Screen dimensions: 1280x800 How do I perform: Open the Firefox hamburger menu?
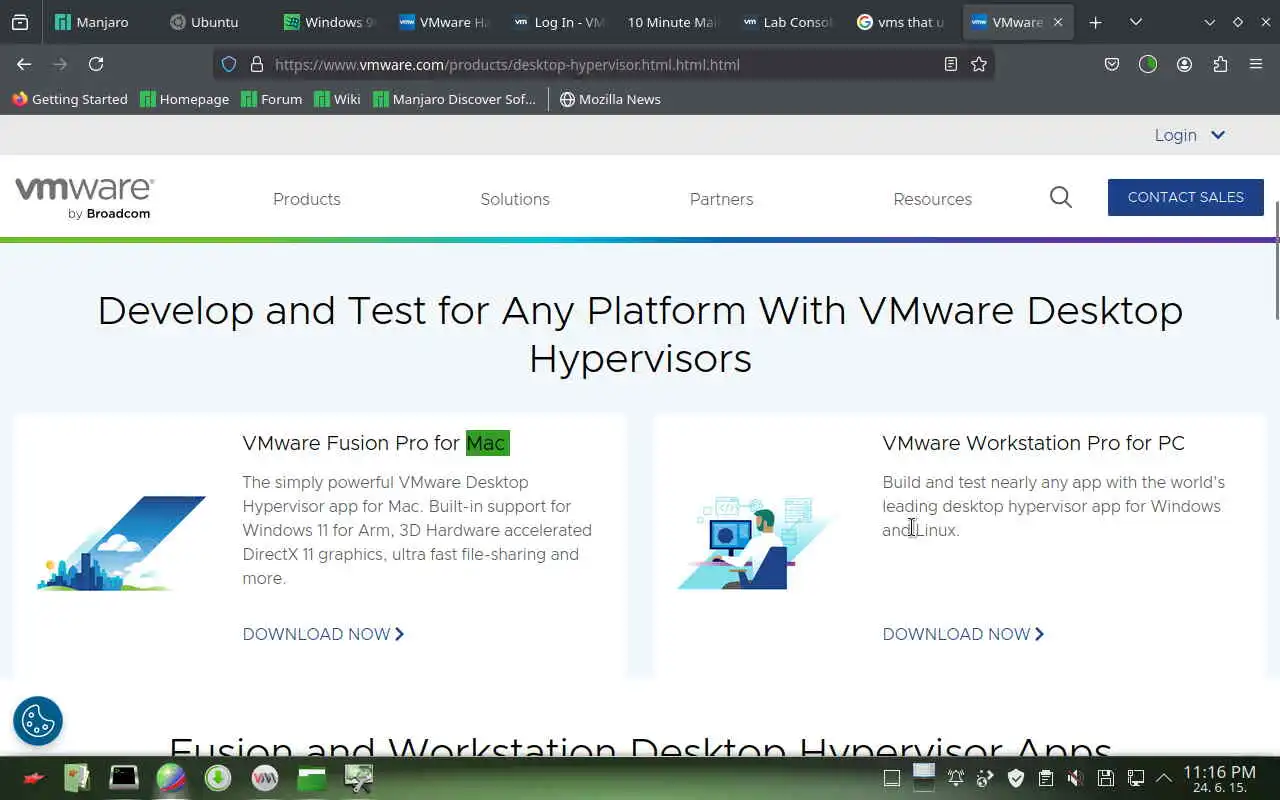pyautogui.click(x=1256, y=64)
